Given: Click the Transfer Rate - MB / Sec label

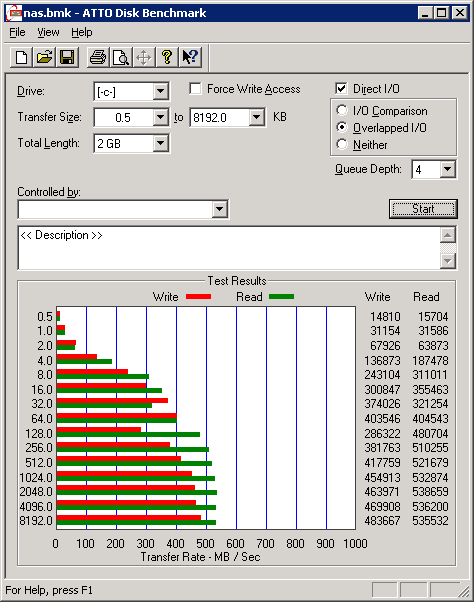Looking at the screenshot, I should pyautogui.click(x=200, y=557).
